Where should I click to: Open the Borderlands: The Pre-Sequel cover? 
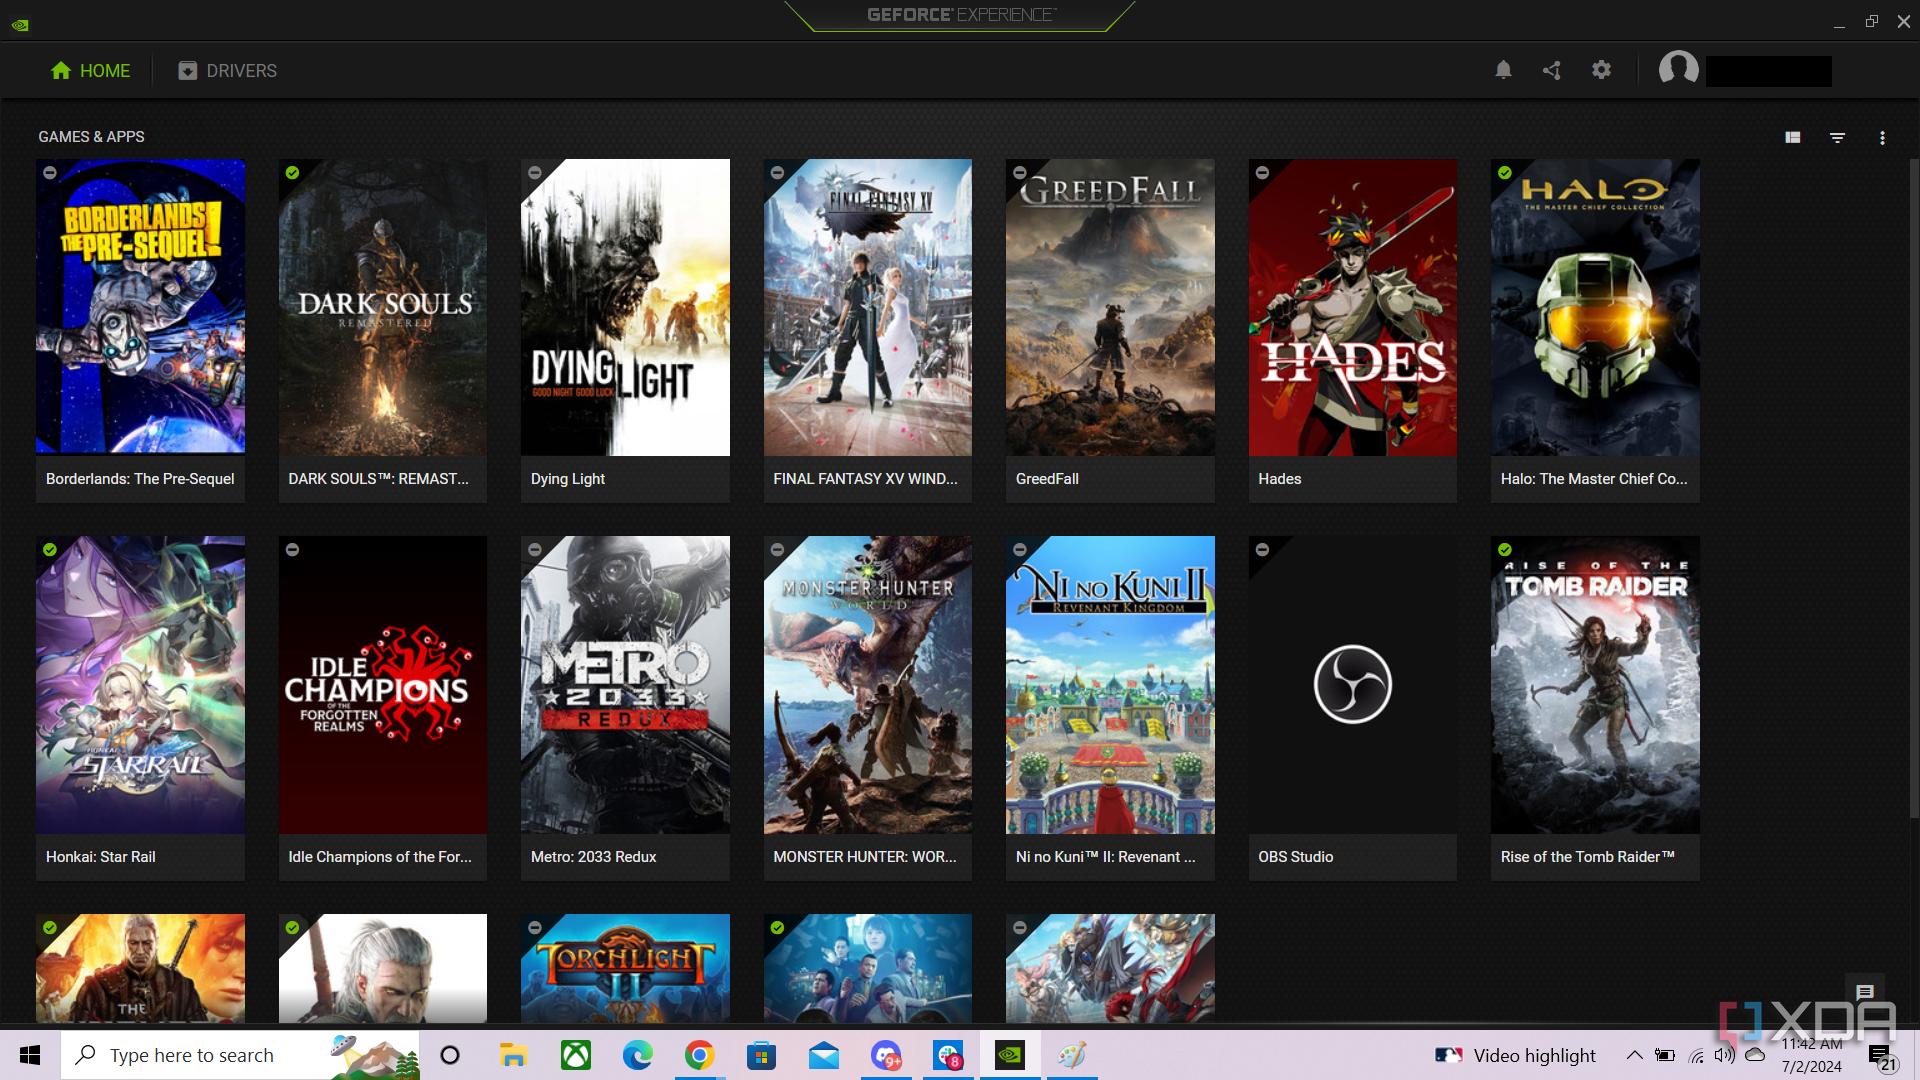point(140,307)
